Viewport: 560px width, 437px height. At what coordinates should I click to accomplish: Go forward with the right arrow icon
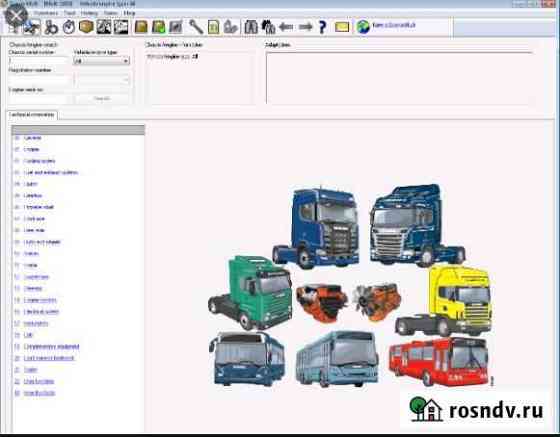(305, 27)
